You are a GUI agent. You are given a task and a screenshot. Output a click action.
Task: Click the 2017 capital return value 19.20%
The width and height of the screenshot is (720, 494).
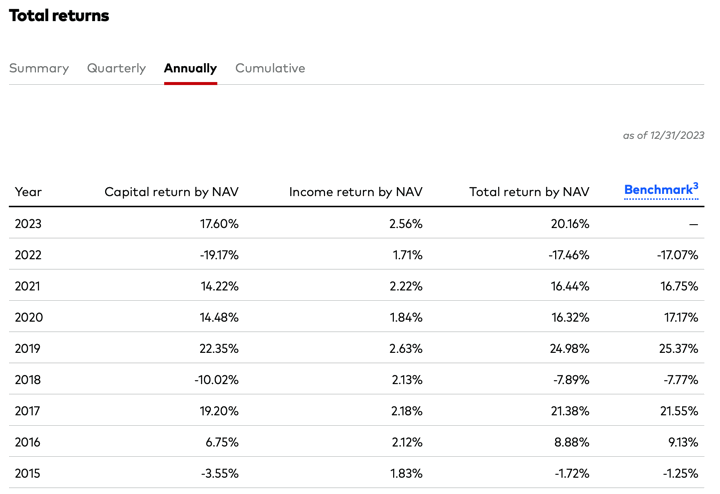coord(217,411)
